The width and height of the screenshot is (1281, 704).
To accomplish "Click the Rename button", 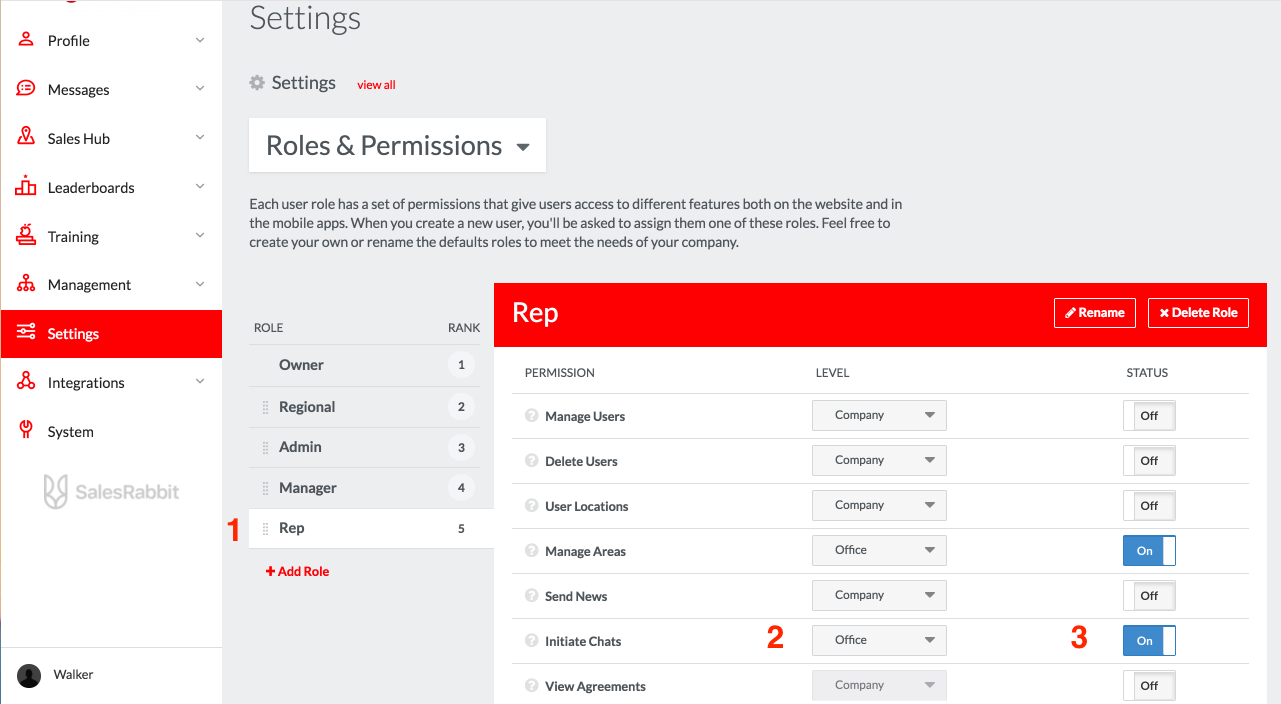I will coord(1095,312).
